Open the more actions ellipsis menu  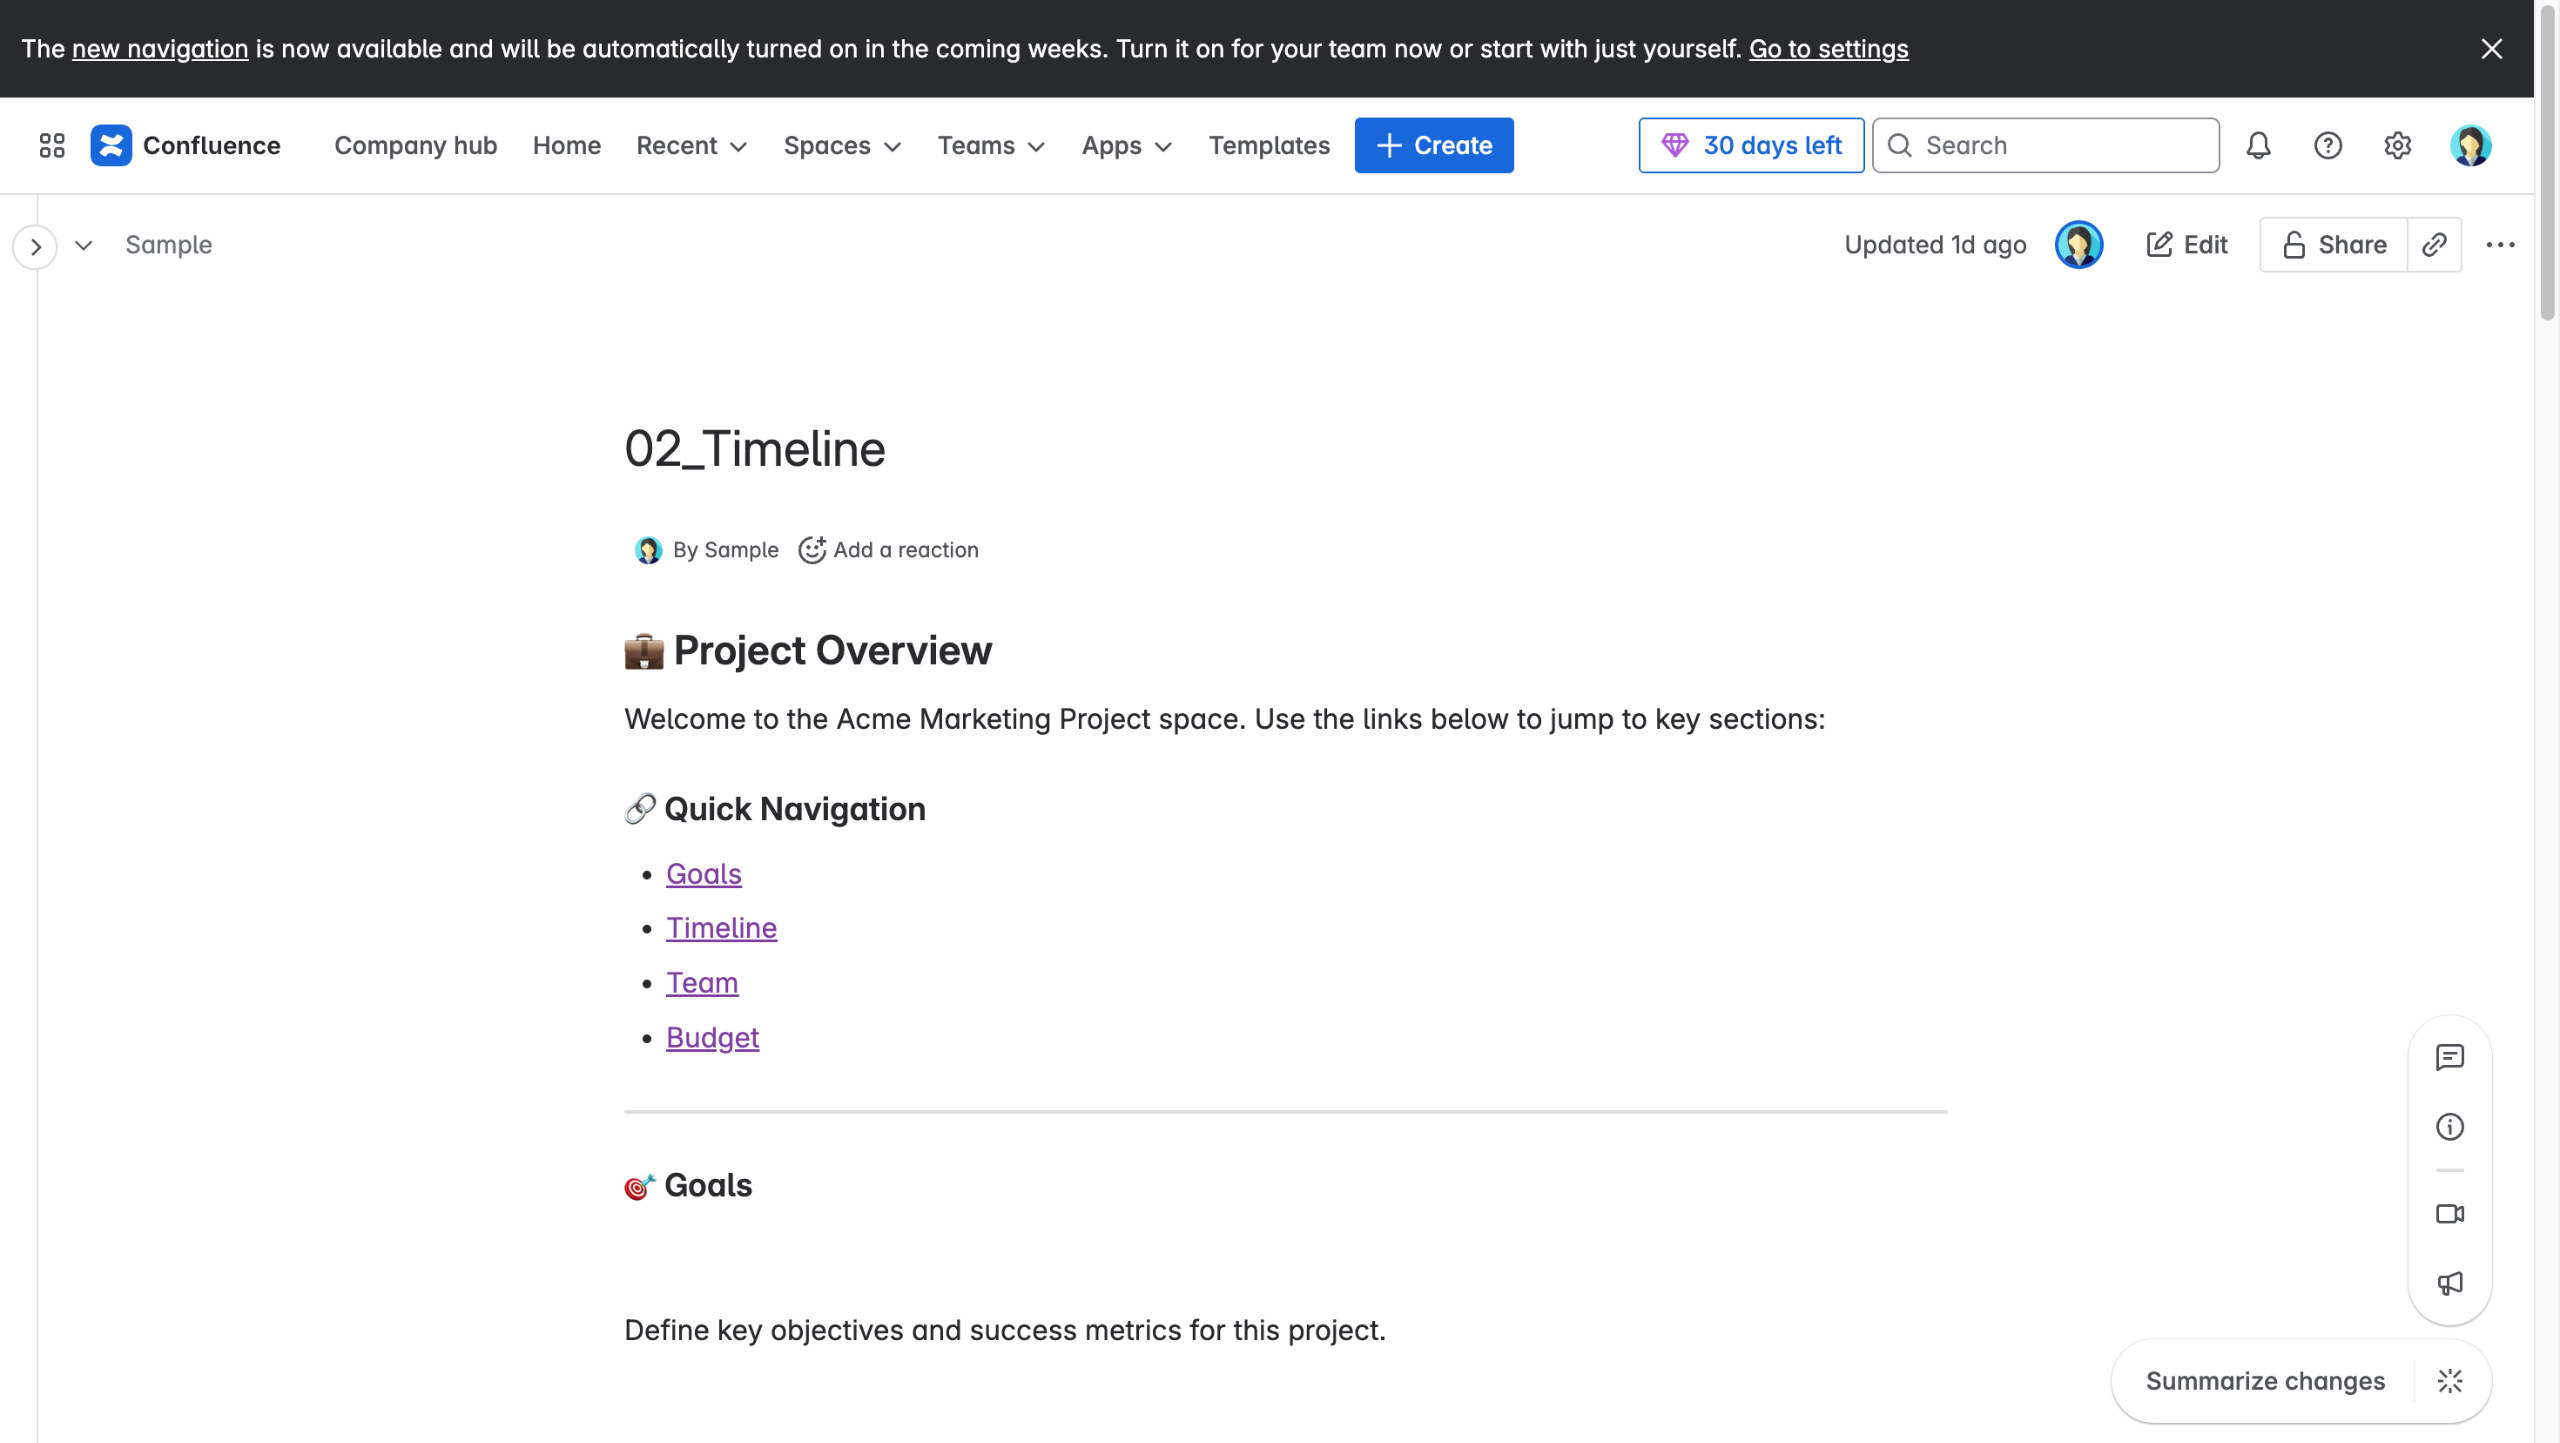tap(2500, 245)
